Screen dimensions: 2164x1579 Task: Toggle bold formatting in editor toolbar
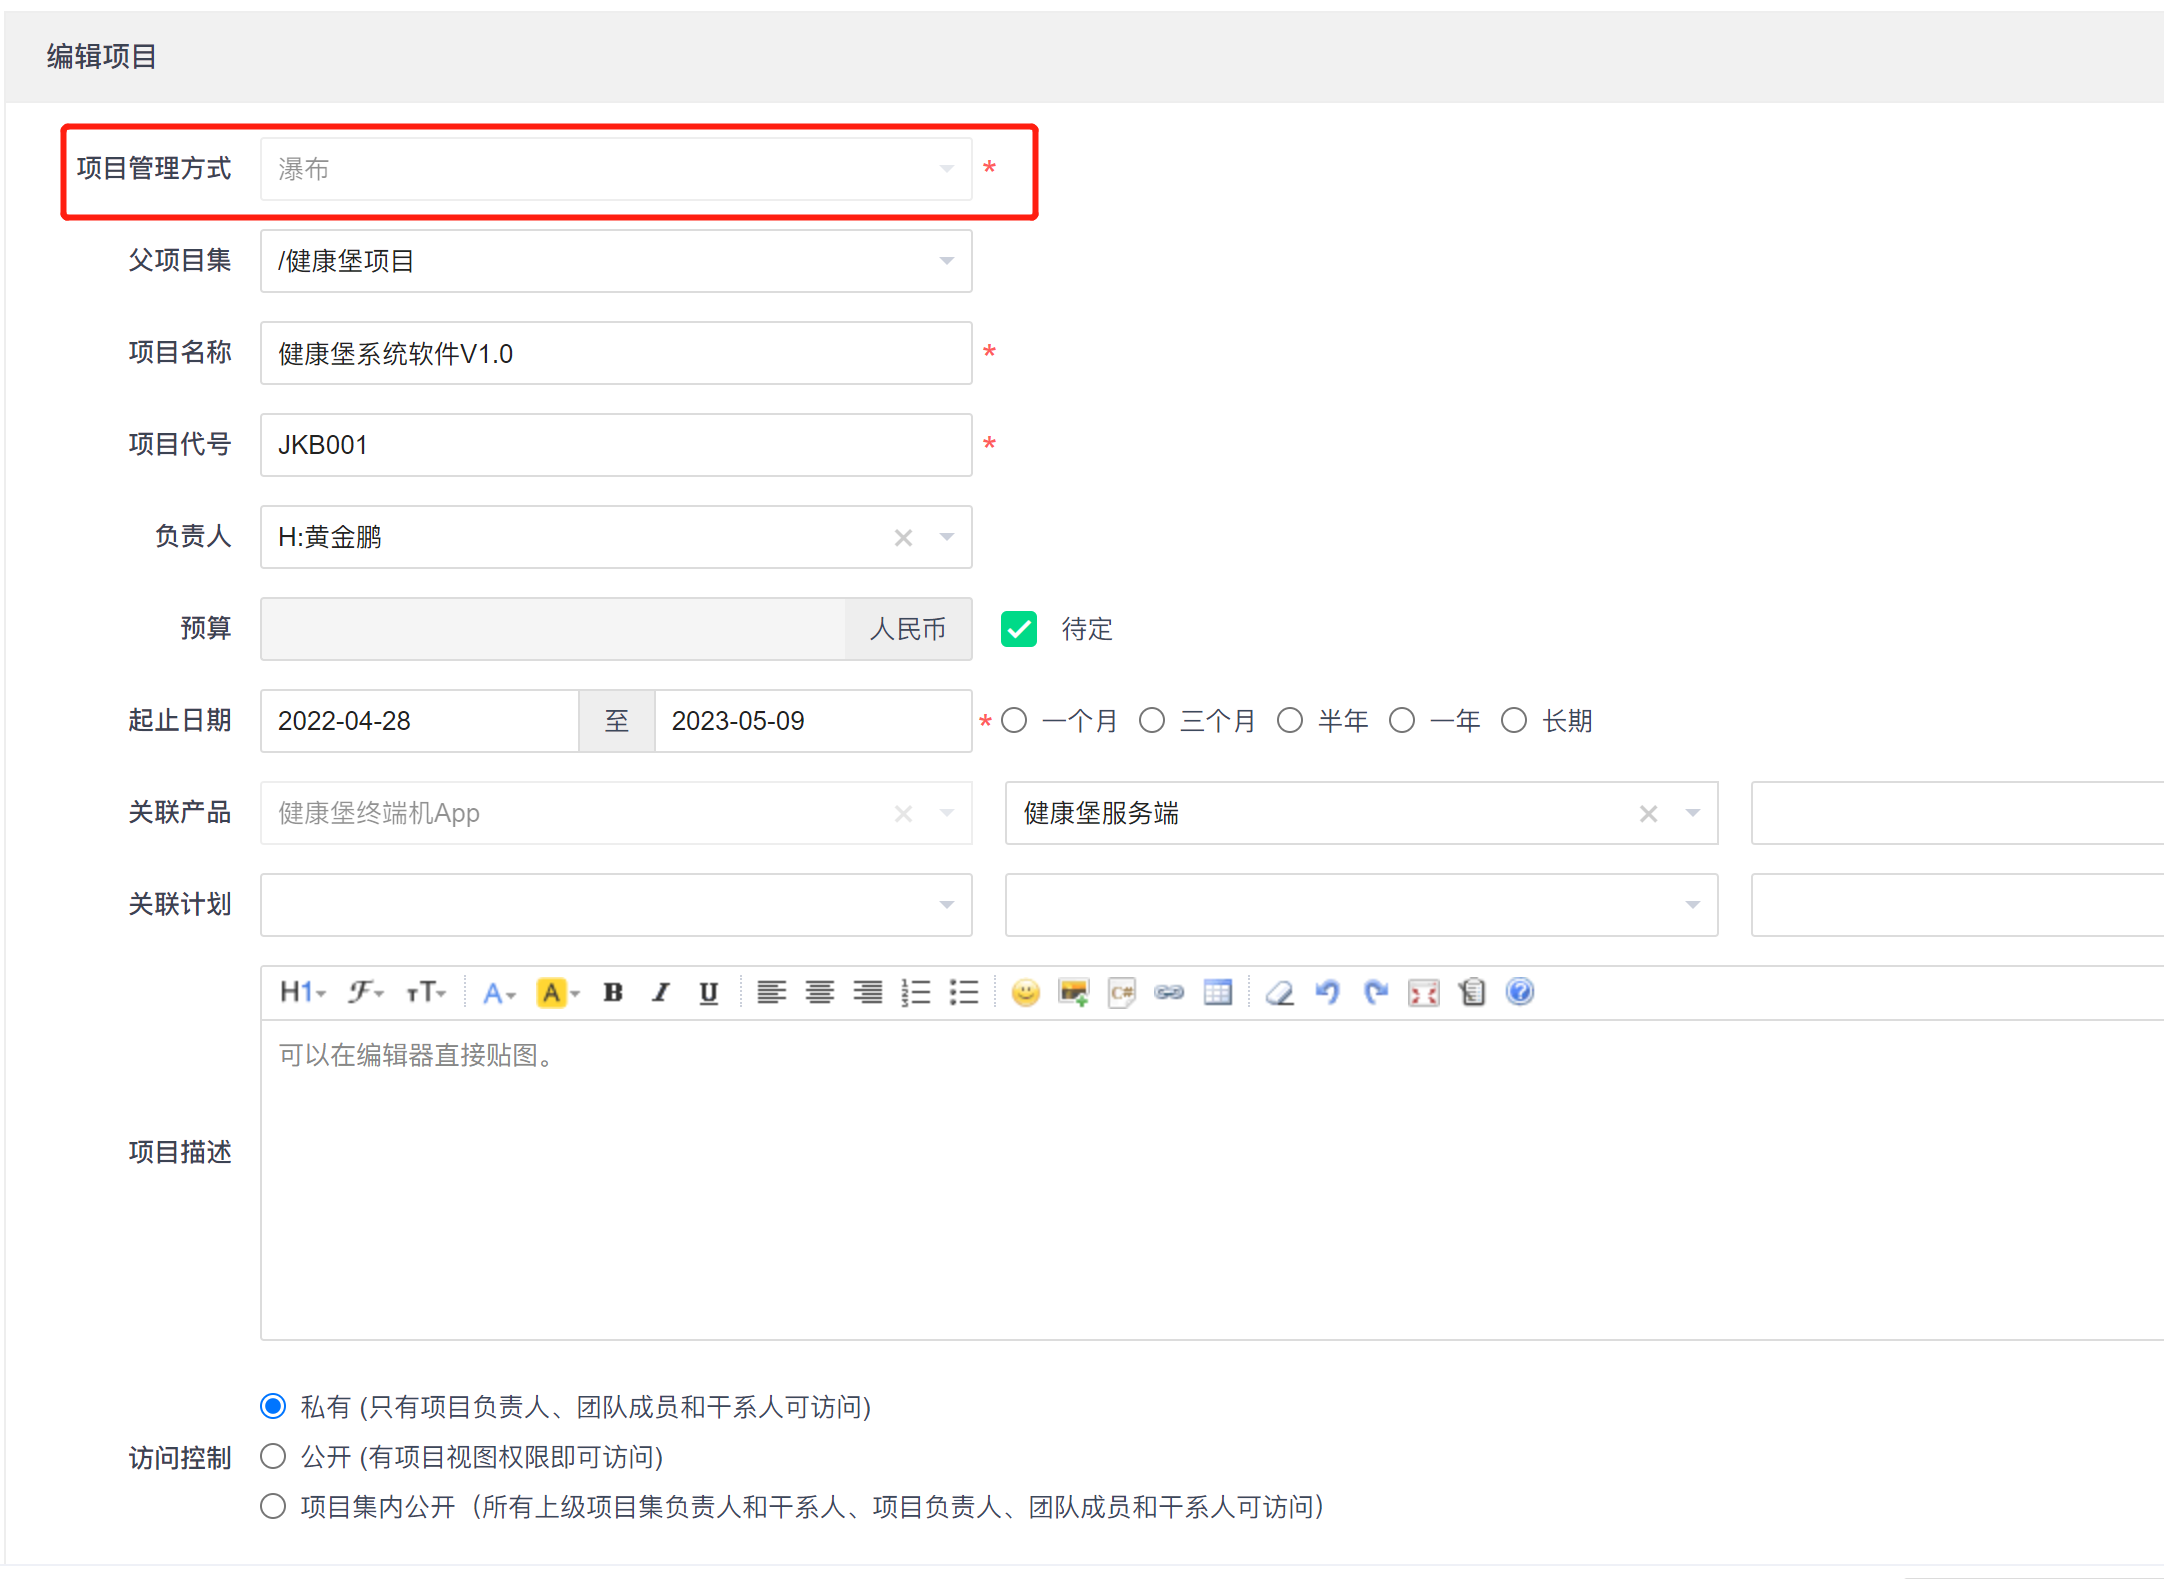pyautogui.click(x=613, y=993)
